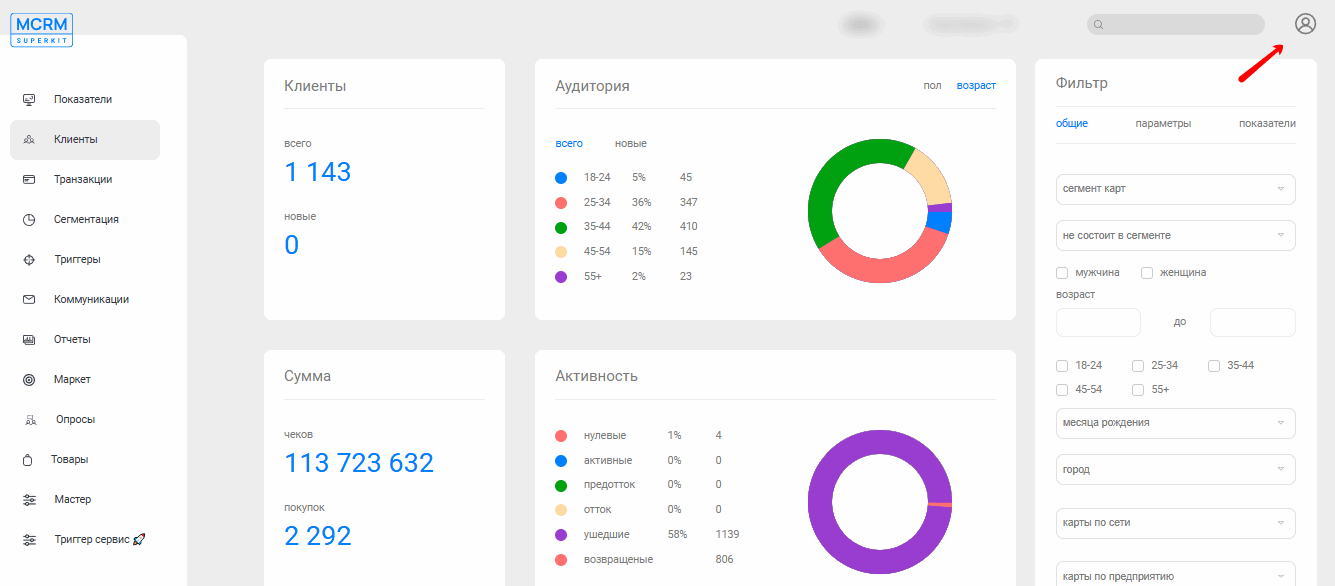Click the Коммуникации envelope icon

pos(29,300)
